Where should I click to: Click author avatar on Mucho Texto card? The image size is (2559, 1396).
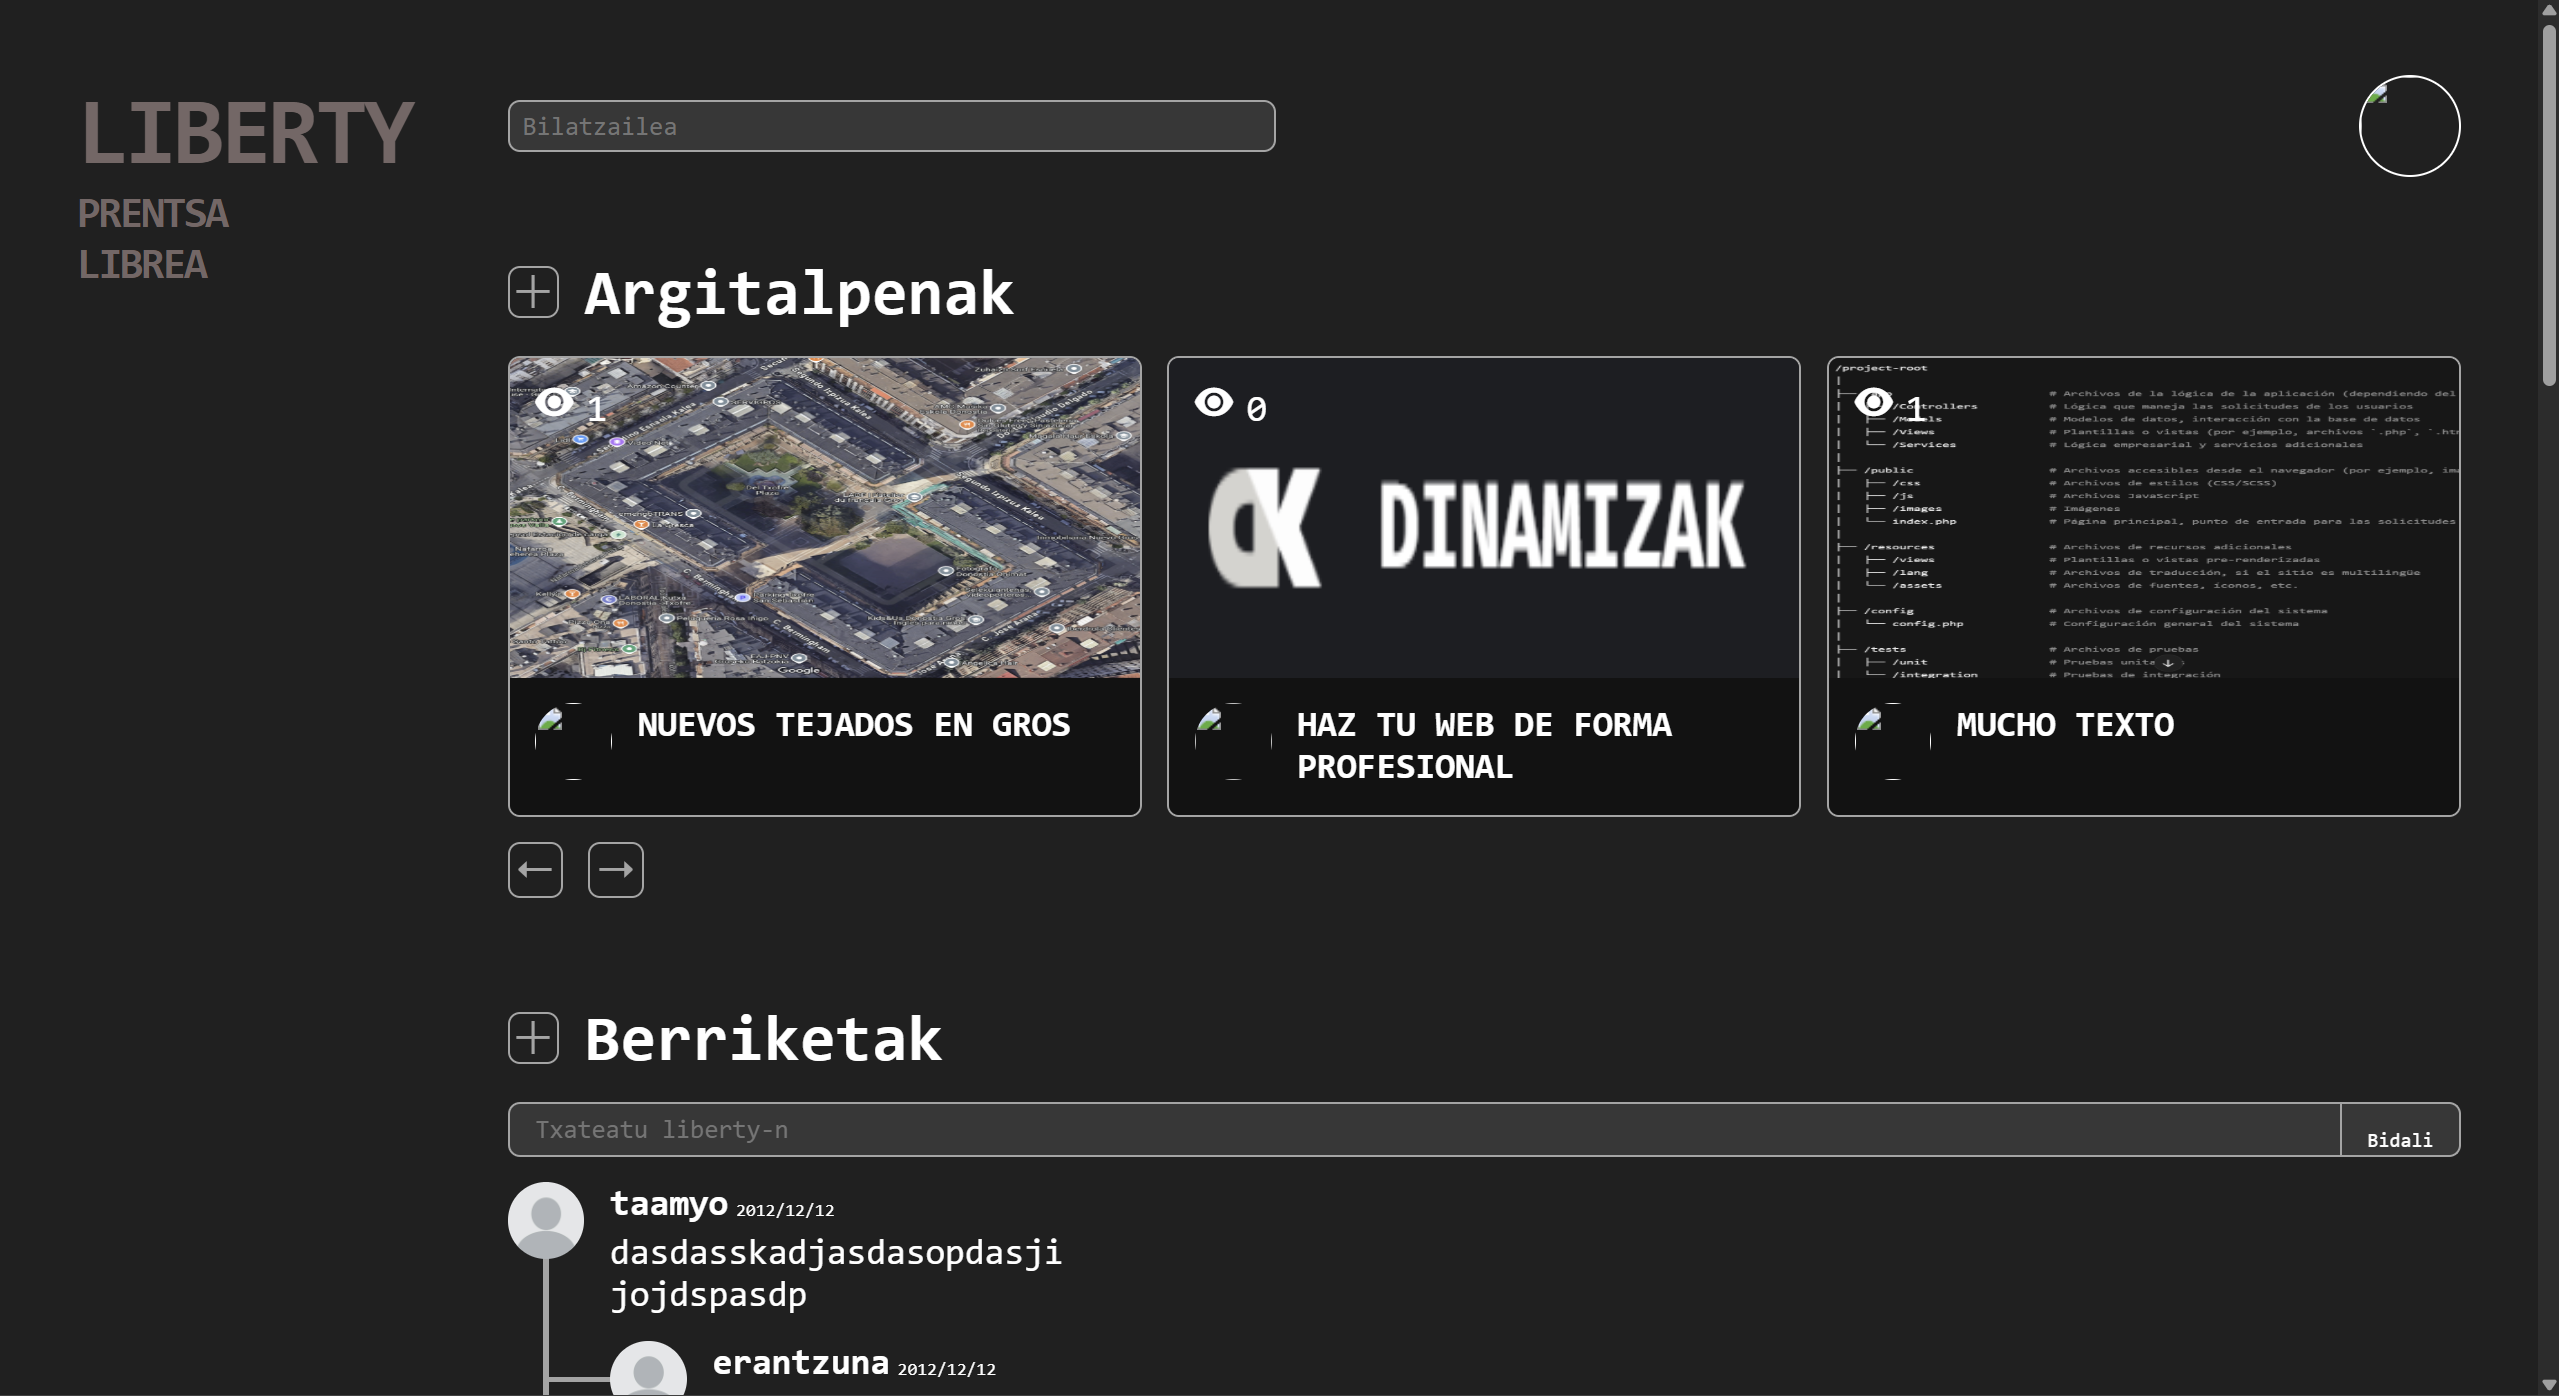(x=1892, y=741)
